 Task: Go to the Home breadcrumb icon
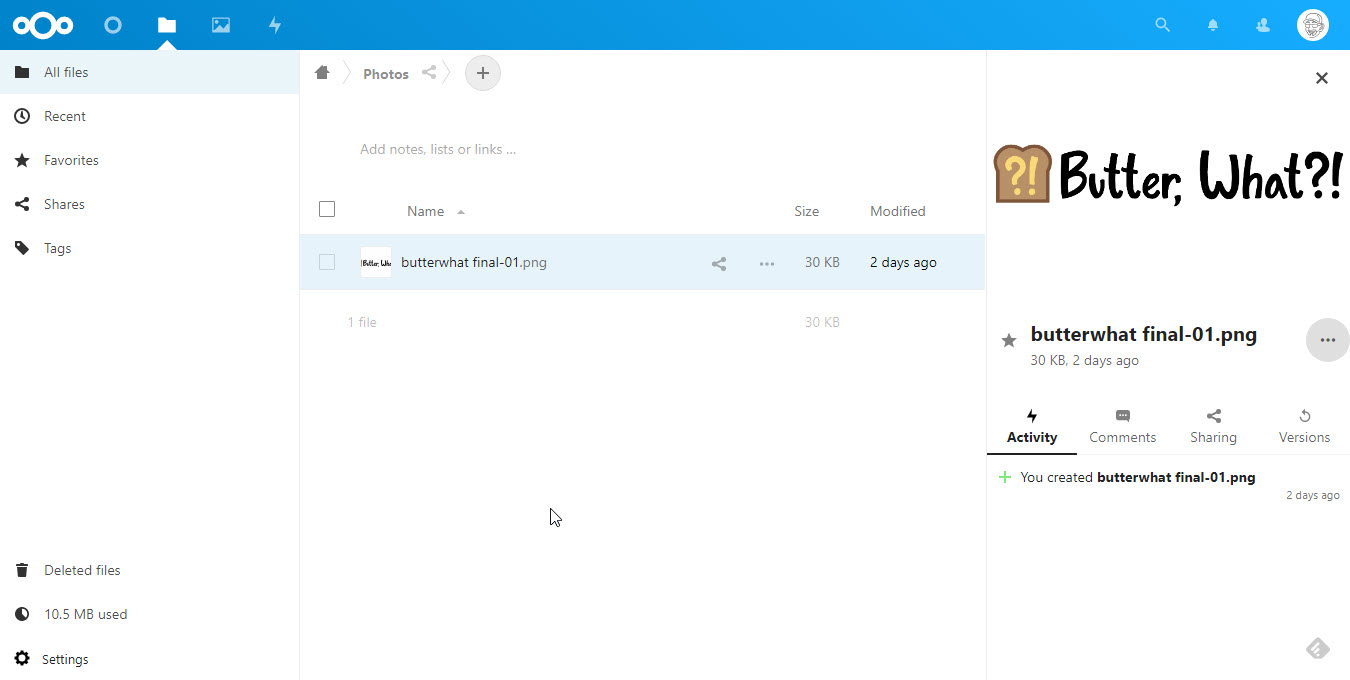point(322,72)
